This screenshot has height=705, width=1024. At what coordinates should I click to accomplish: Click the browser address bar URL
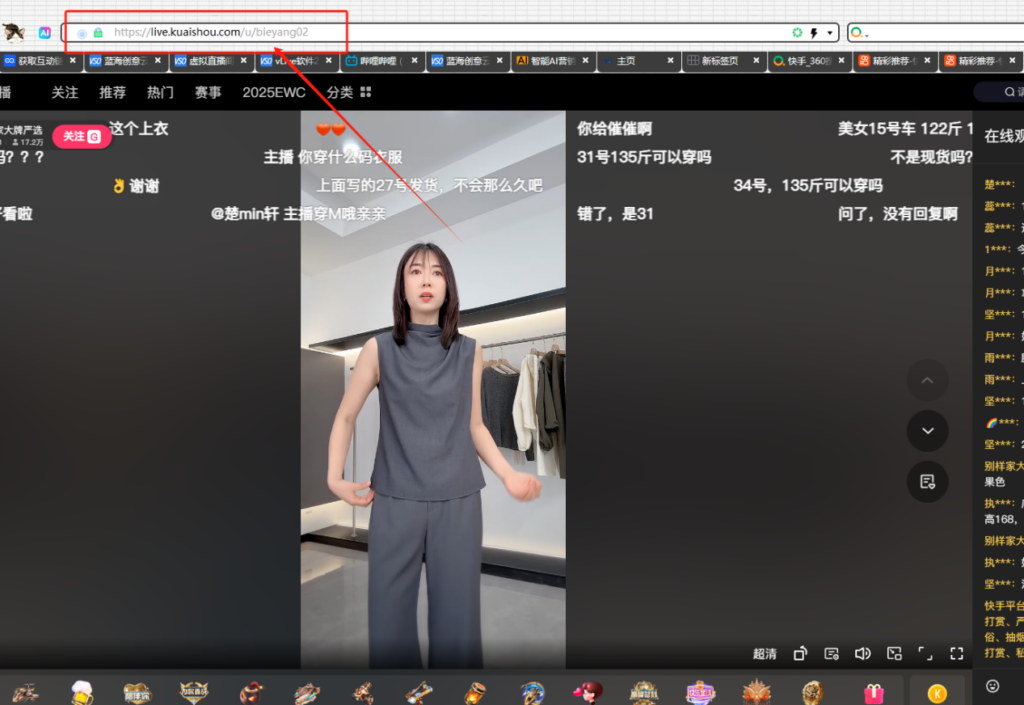[210, 32]
